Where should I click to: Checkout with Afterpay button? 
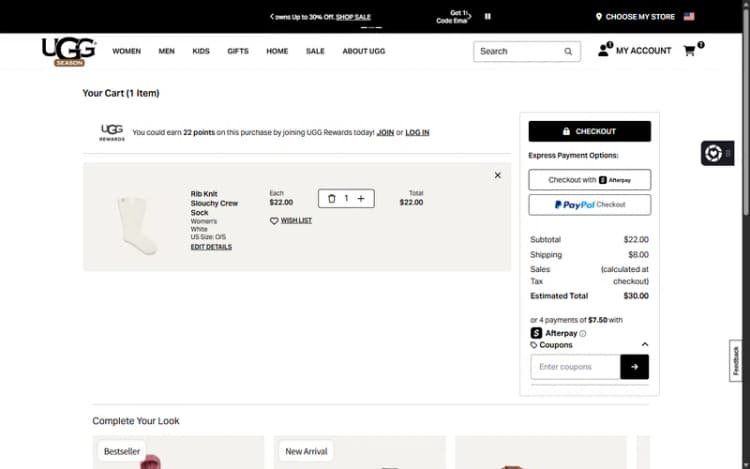tap(589, 180)
